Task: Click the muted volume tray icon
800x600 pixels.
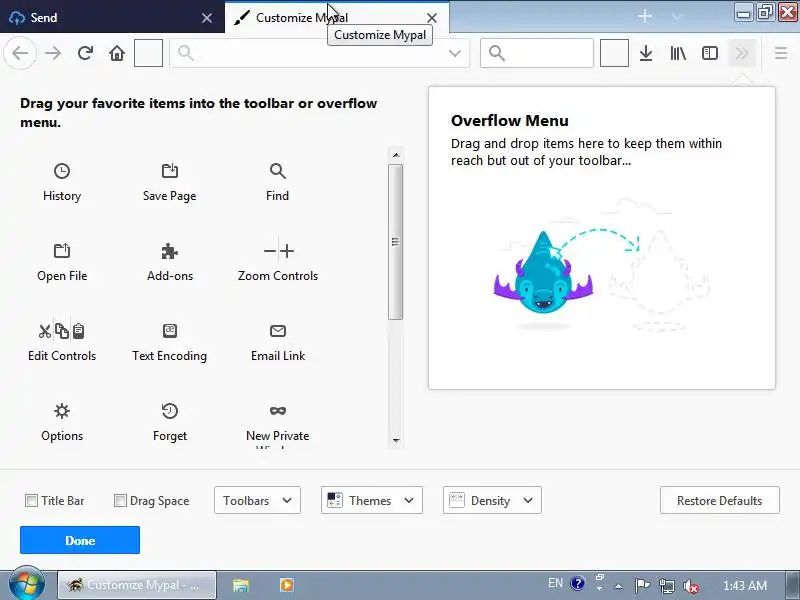Action: coord(691,585)
